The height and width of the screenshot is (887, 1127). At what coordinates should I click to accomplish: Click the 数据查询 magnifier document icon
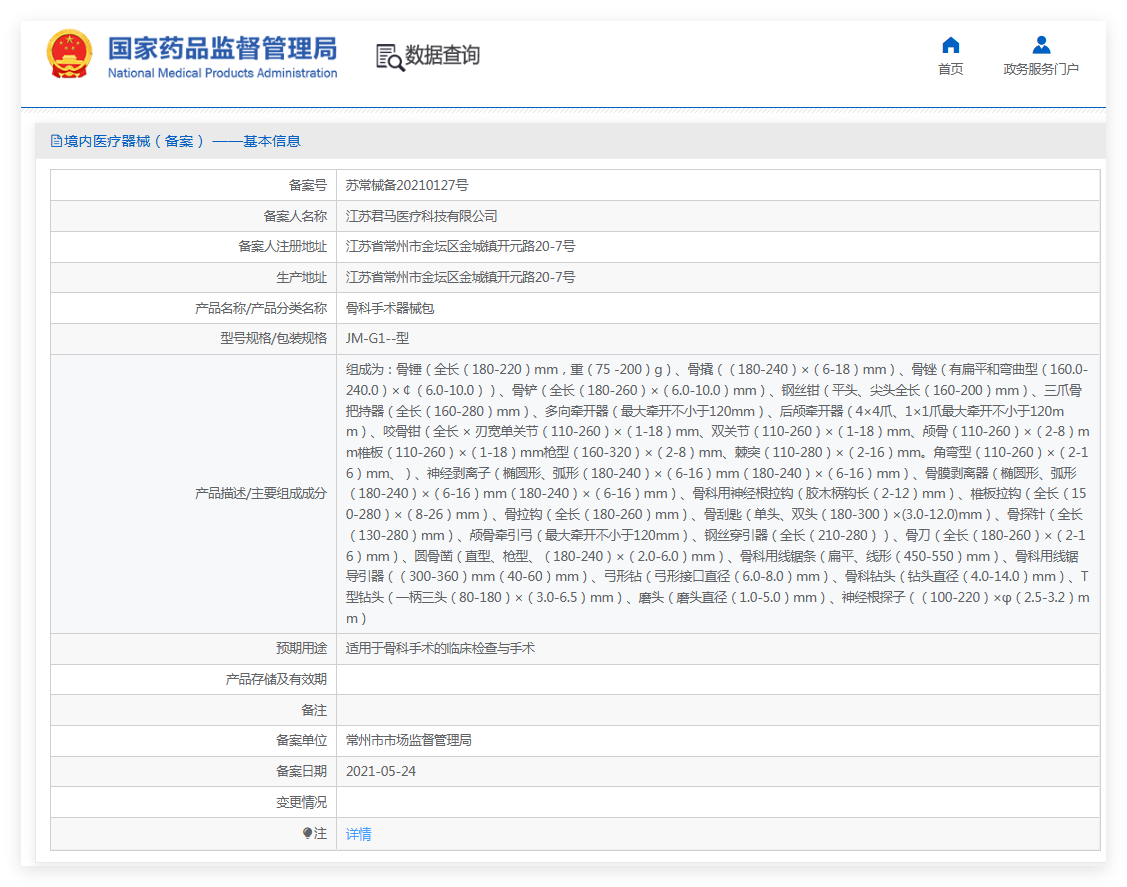390,57
